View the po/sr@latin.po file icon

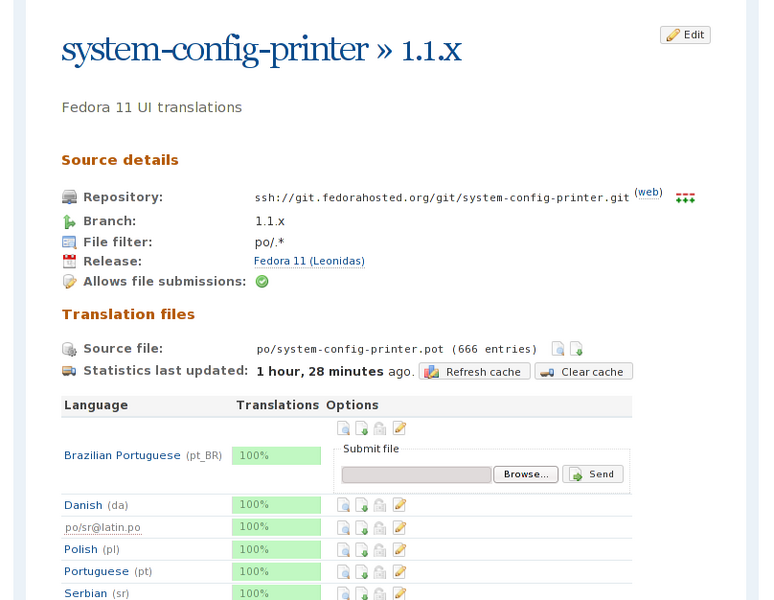tap(344, 528)
